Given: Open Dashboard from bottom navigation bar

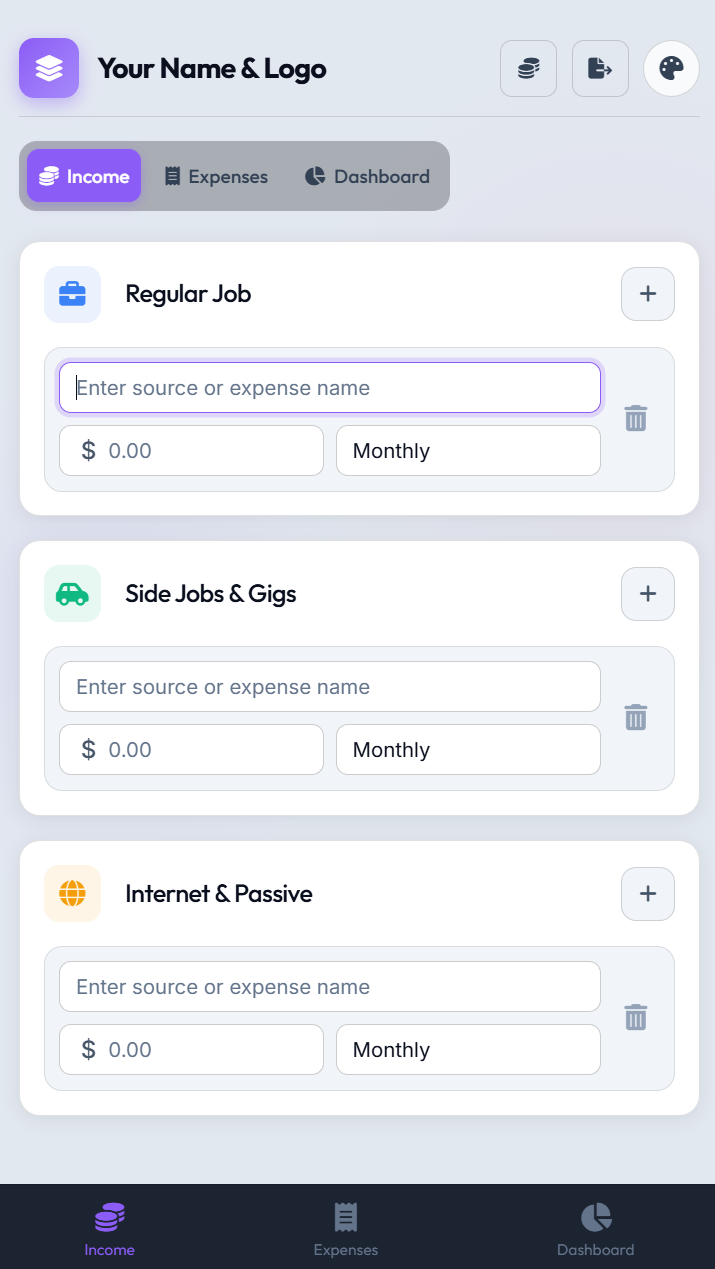Looking at the screenshot, I should tap(595, 1230).
